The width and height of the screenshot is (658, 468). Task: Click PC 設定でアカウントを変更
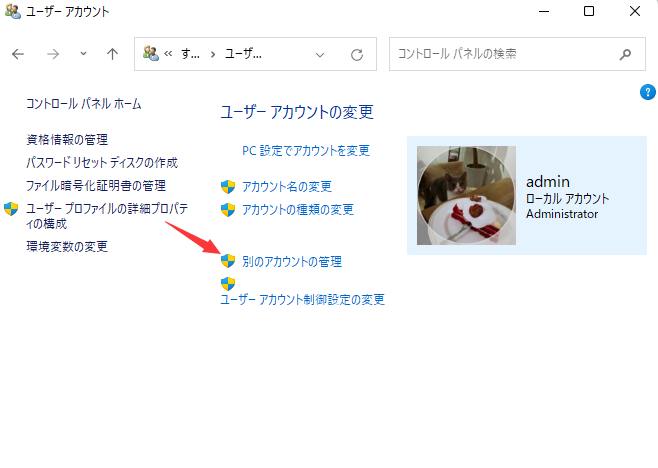[306, 150]
